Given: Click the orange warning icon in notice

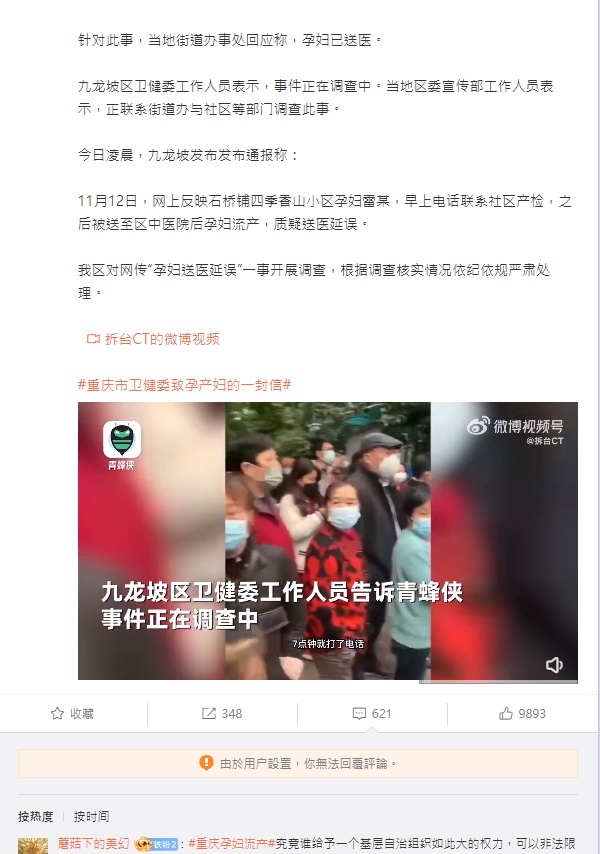Looking at the screenshot, I should [206, 762].
